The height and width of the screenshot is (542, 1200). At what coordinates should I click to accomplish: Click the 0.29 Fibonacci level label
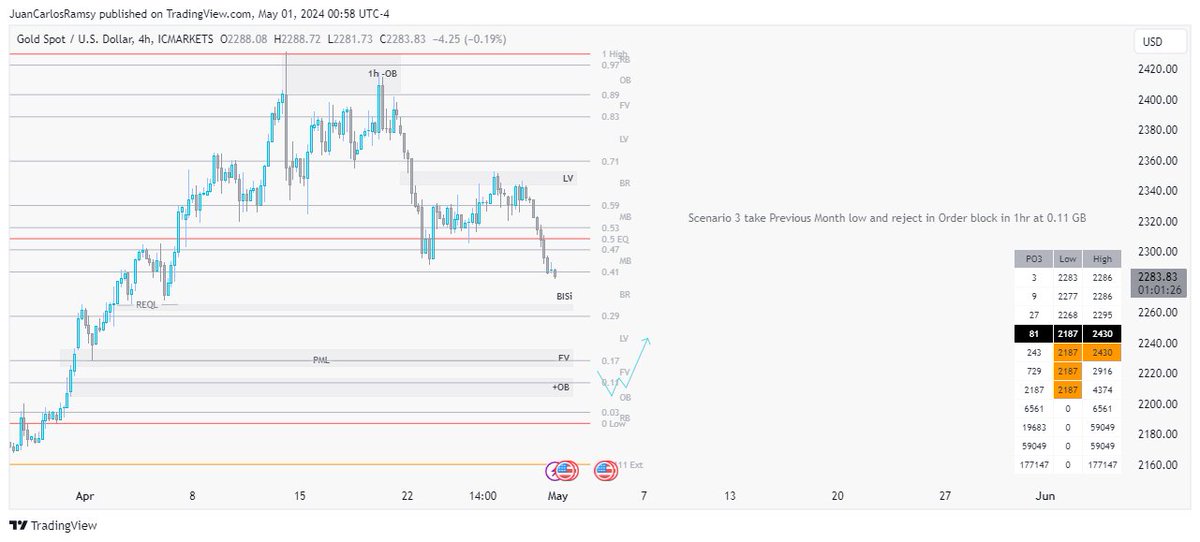coord(610,316)
